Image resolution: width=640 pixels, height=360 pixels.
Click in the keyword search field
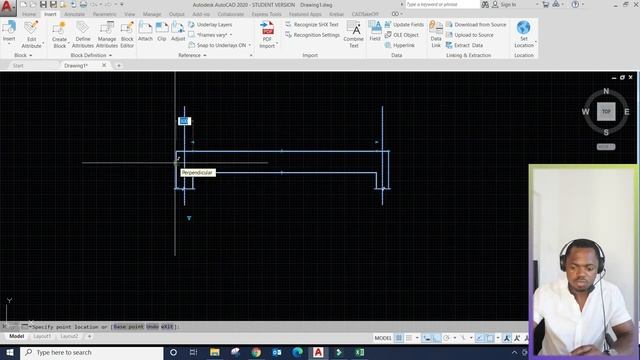(442, 4)
